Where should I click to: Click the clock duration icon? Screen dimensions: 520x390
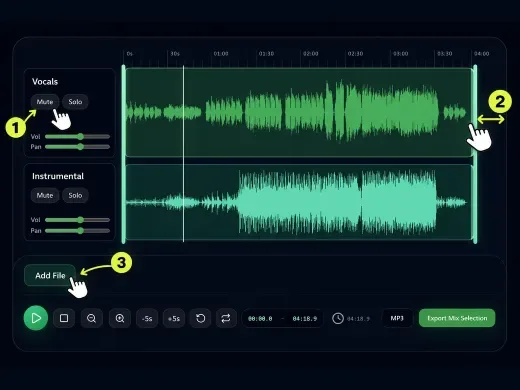coord(338,318)
